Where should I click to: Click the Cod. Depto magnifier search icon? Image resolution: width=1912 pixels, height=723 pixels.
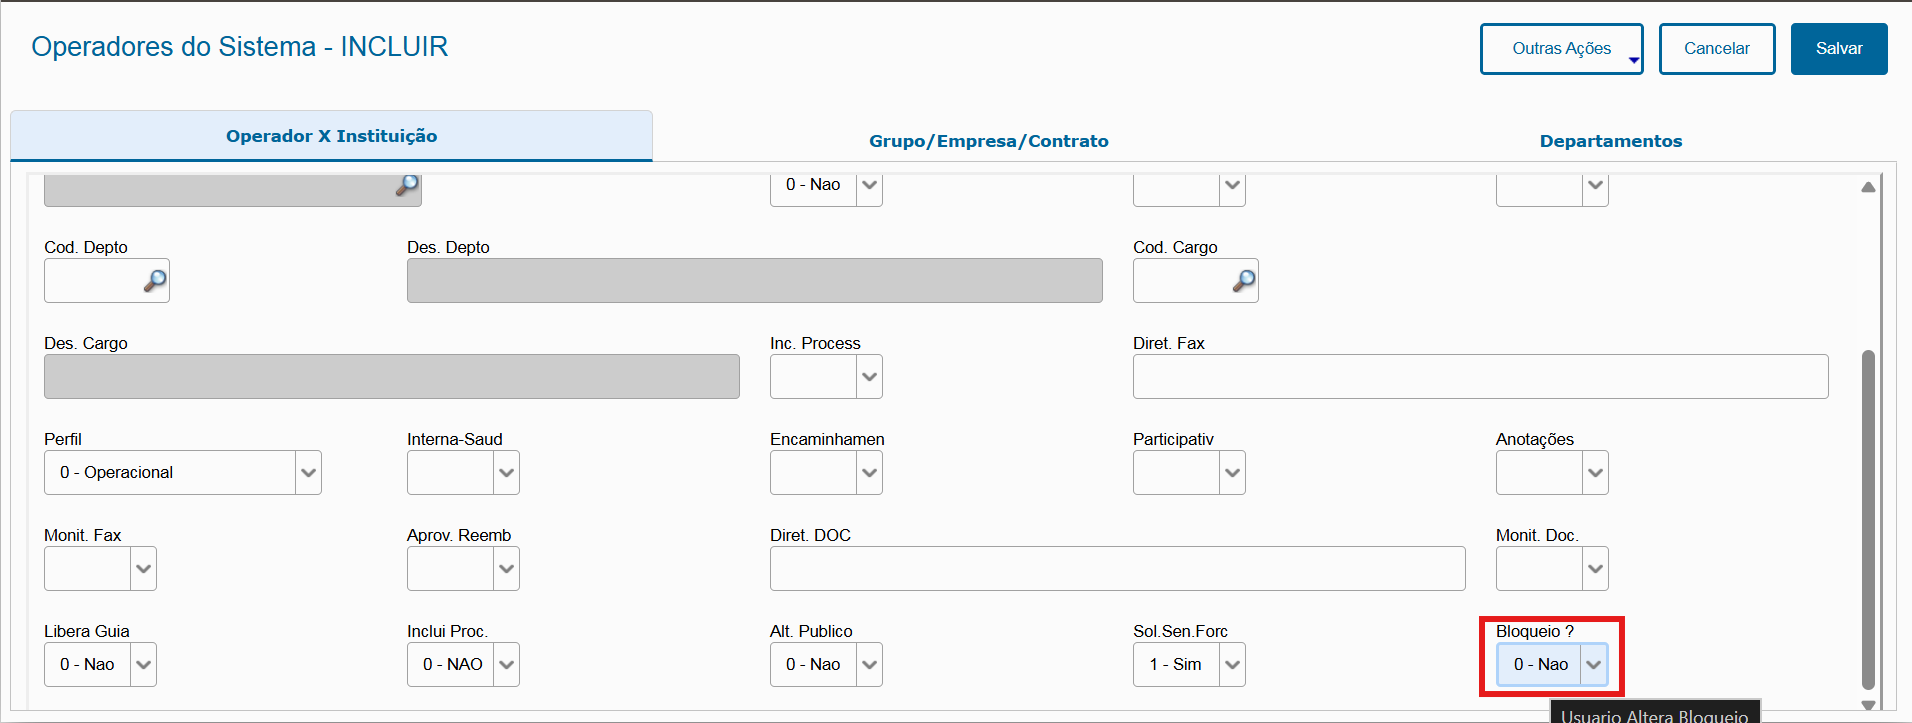[155, 281]
